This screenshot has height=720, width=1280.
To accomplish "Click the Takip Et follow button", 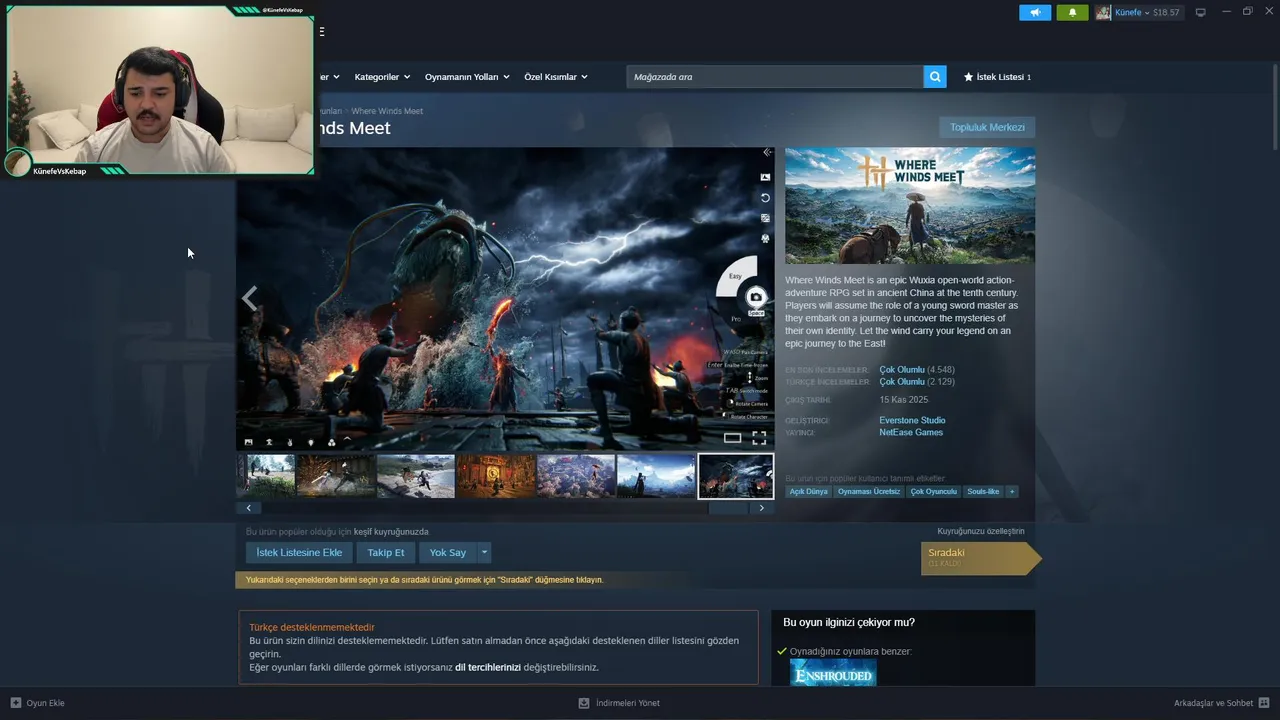I will [386, 552].
